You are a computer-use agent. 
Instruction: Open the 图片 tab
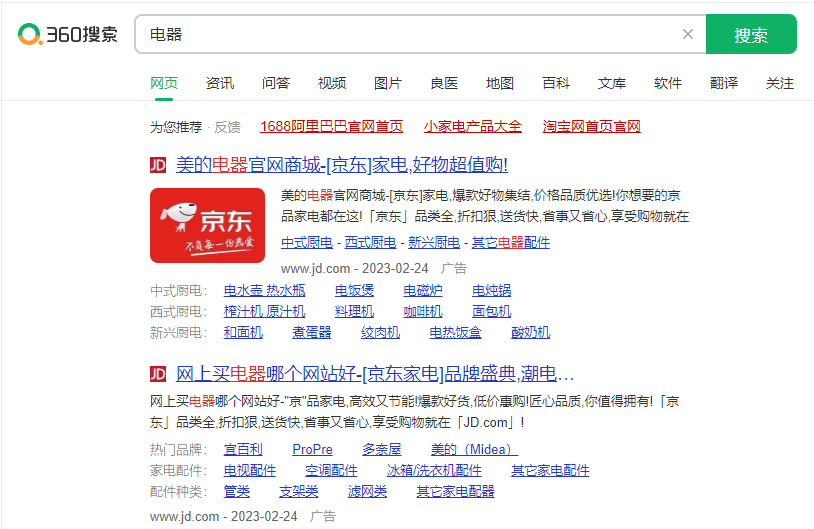[x=388, y=83]
